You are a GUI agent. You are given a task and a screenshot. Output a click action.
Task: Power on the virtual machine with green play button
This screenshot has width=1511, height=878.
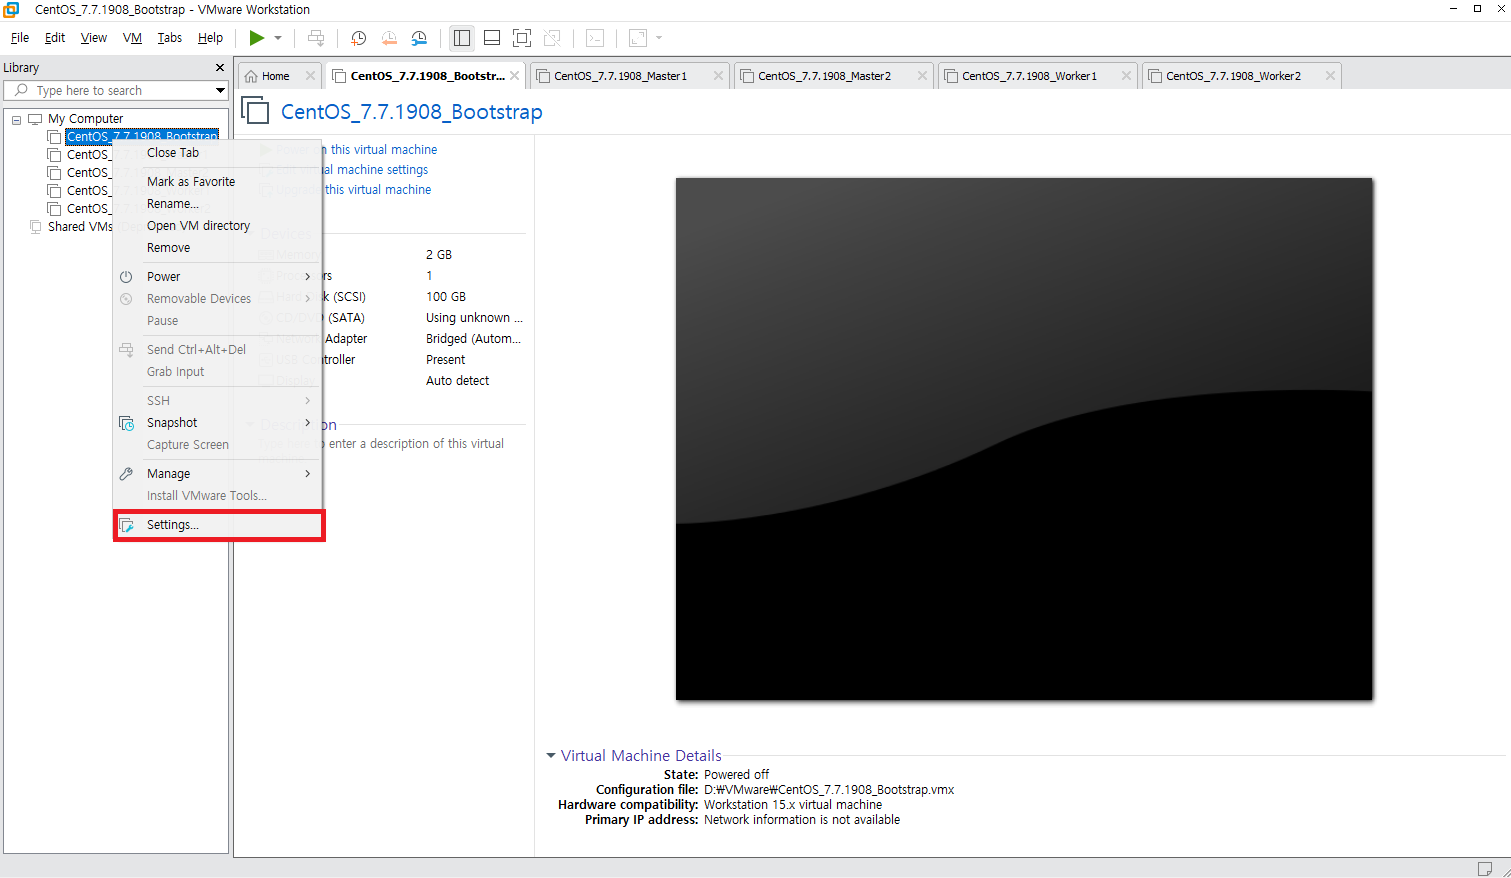coord(257,38)
